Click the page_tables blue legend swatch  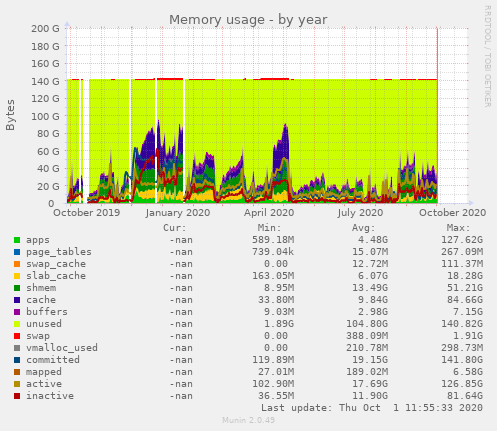tap(17, 252)
